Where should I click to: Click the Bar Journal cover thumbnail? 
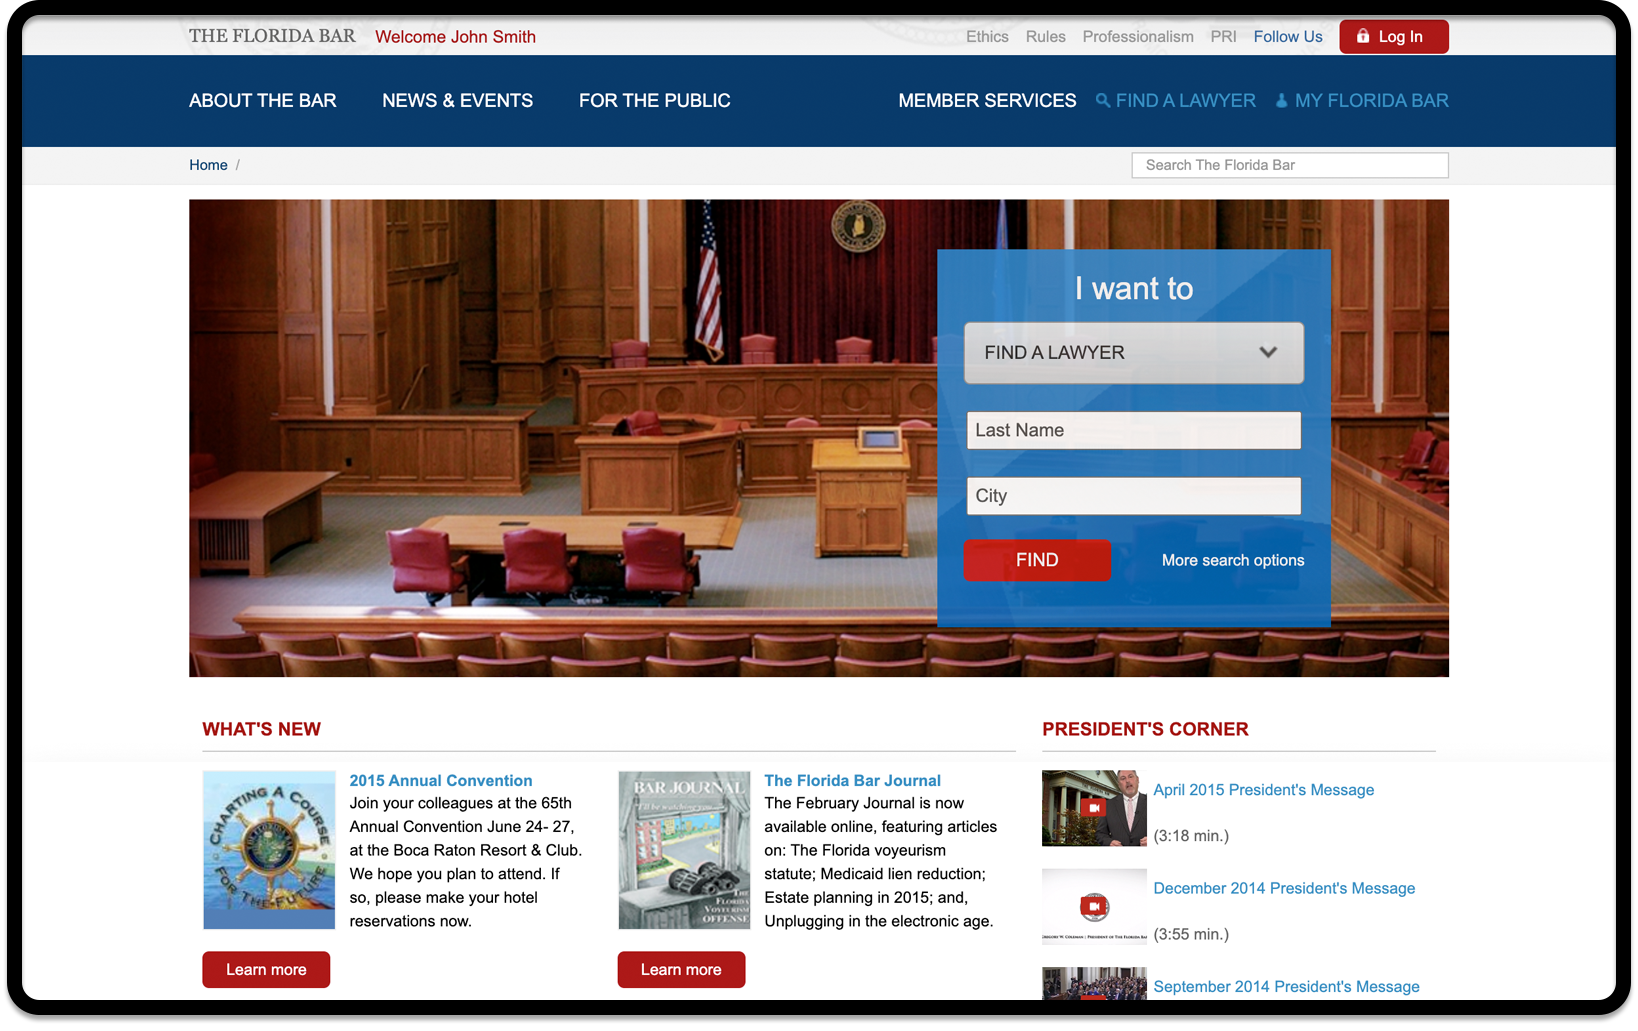684,850
